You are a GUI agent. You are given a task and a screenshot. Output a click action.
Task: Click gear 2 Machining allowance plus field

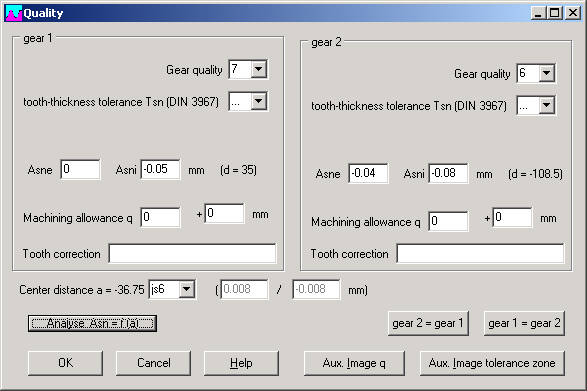click(513, 218)
